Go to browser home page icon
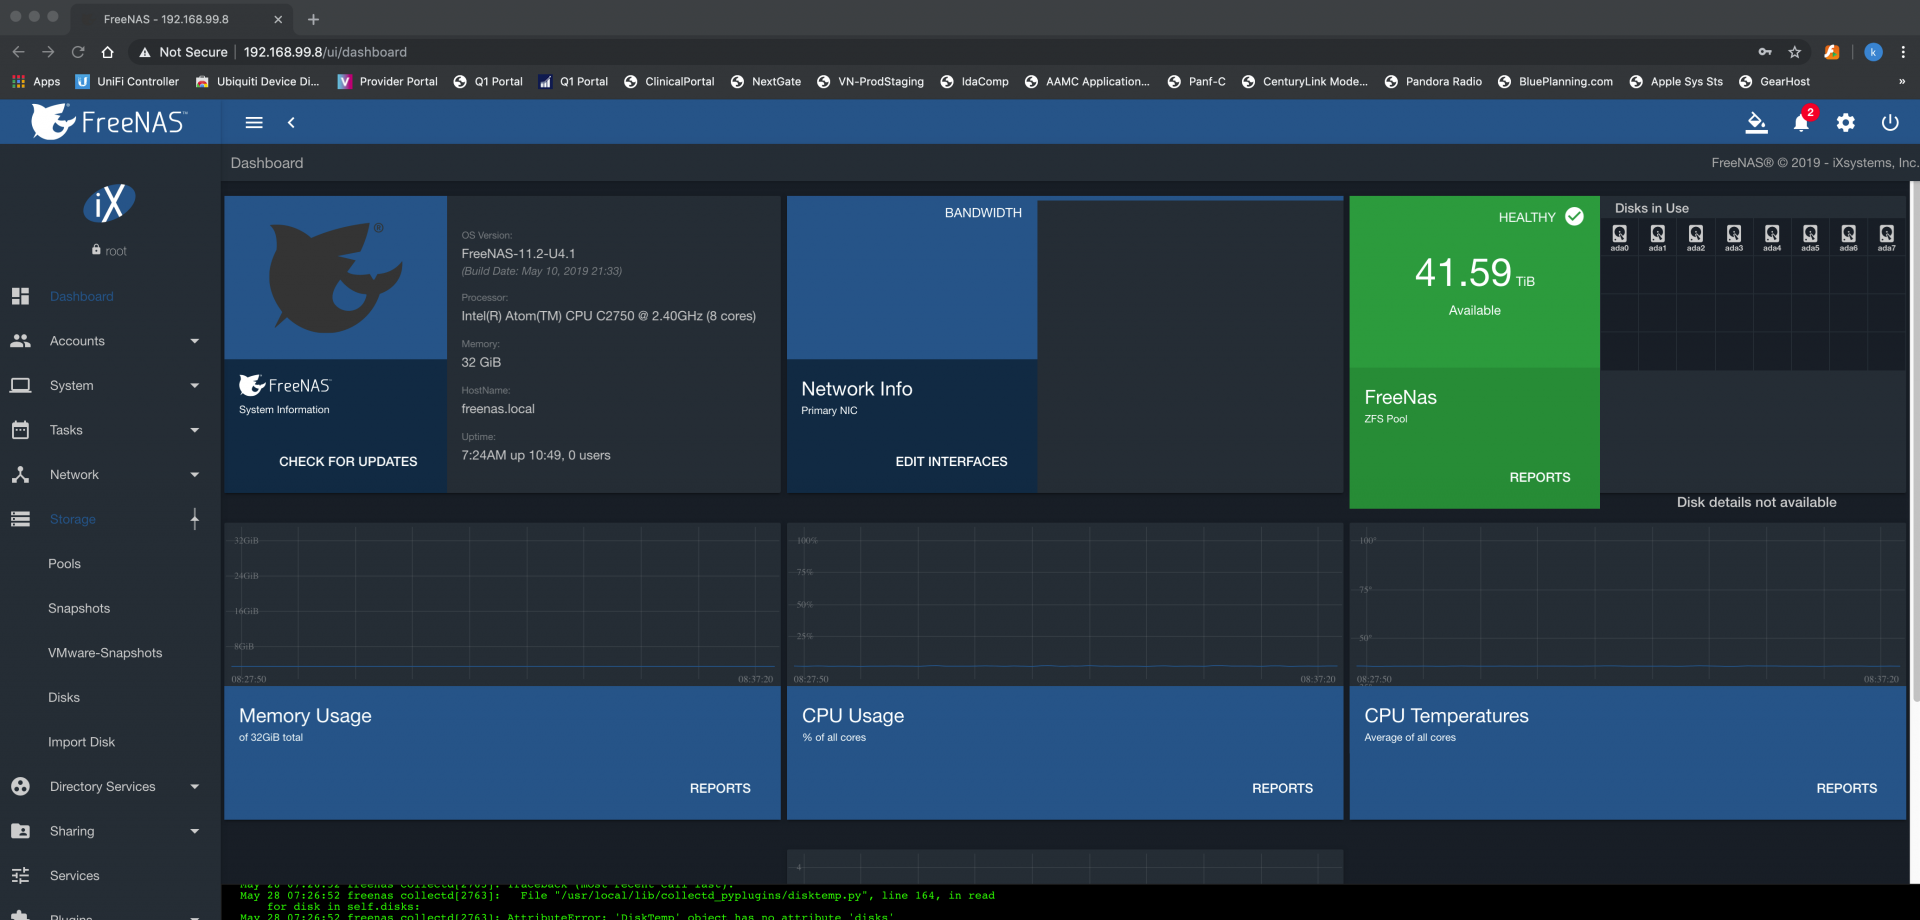This screenshot has height=920, width=1920. pos(108,52)
